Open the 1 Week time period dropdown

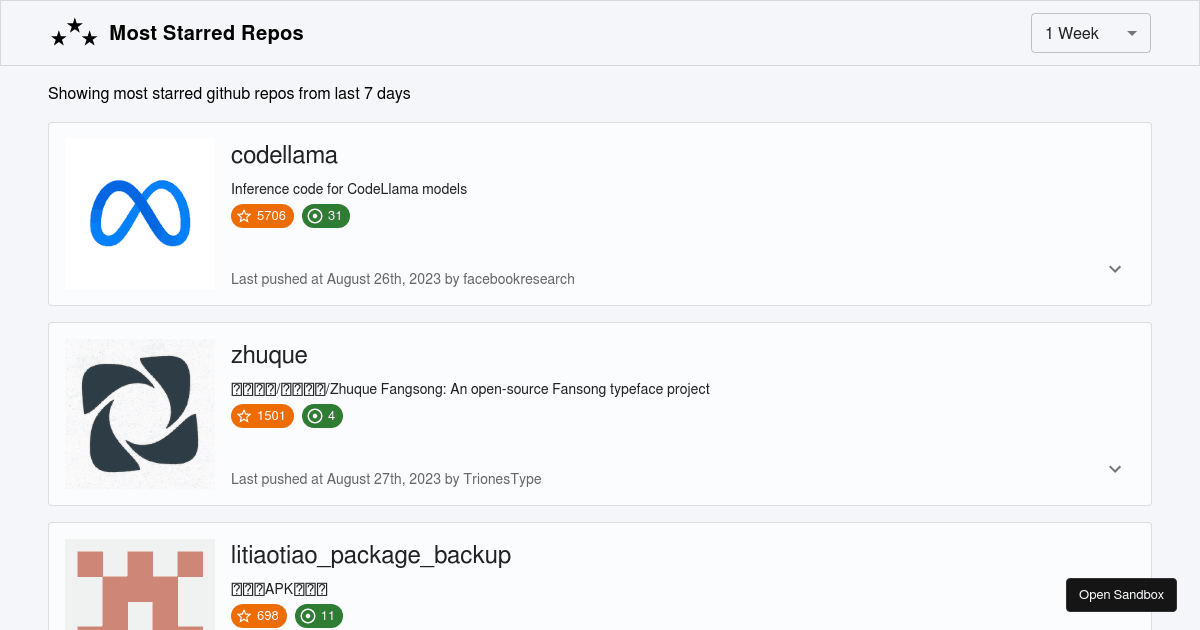1090,33
